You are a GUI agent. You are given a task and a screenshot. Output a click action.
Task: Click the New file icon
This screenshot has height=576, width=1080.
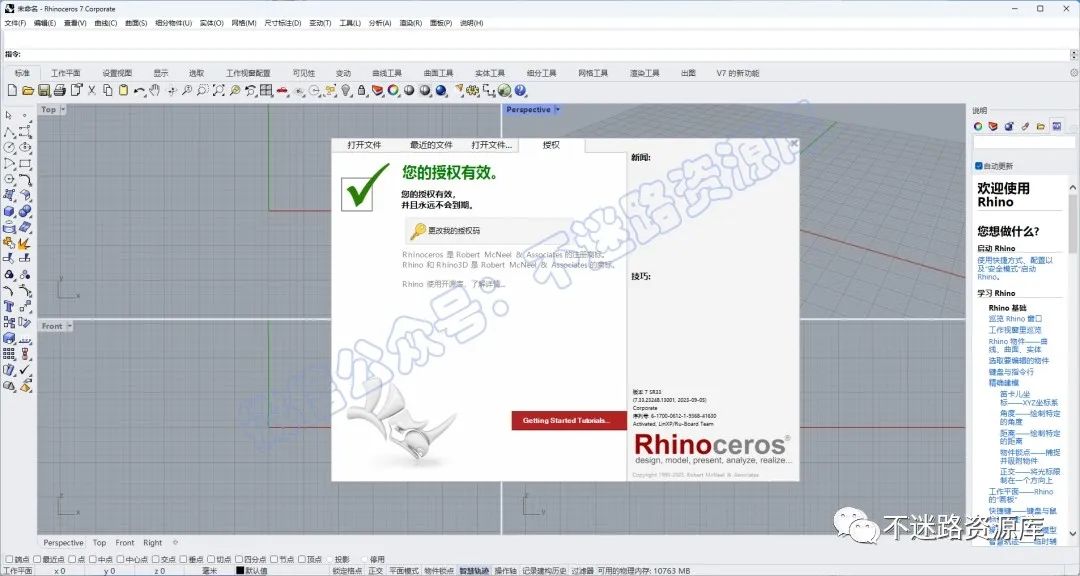[x=12, y=90]
